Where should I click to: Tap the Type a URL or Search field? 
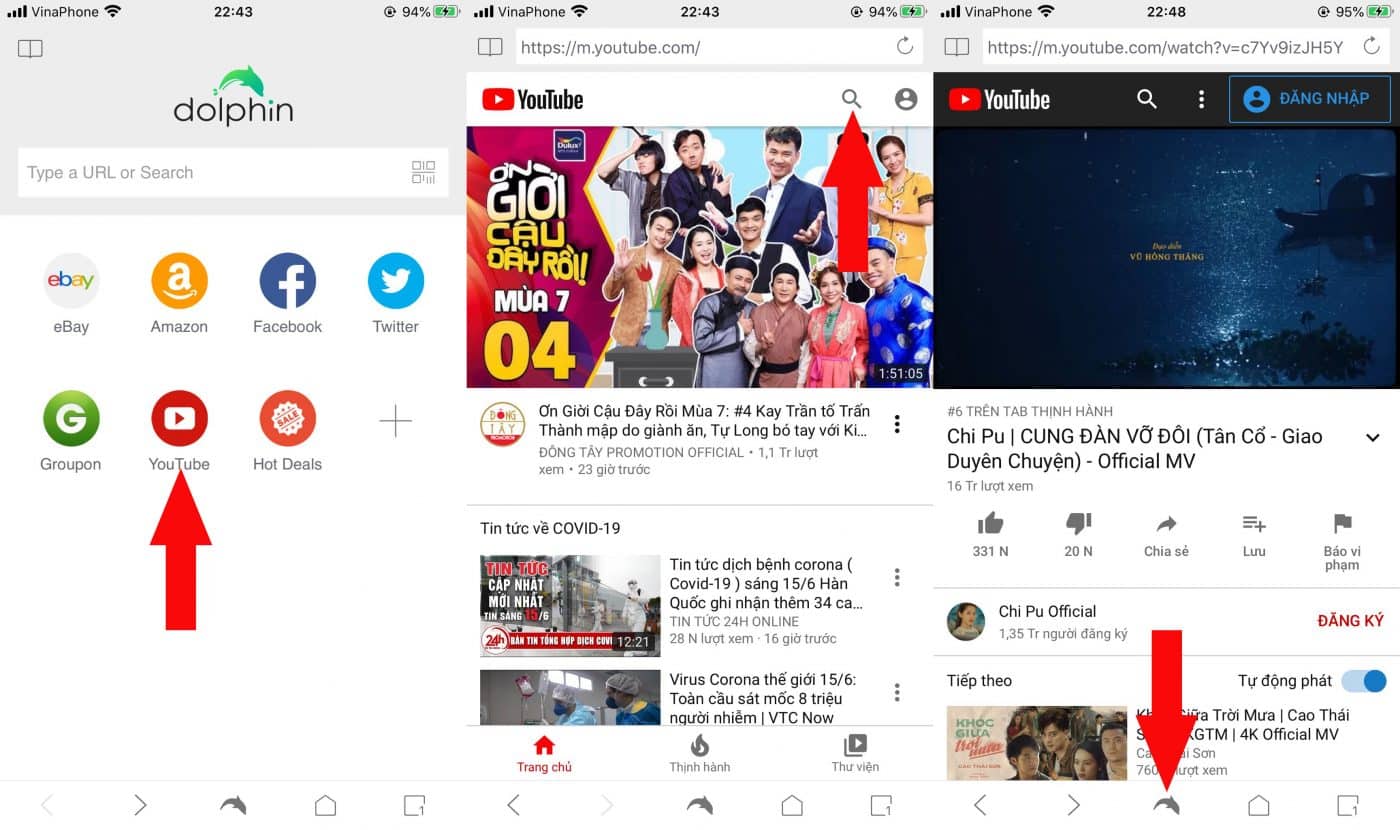point(200,172)
